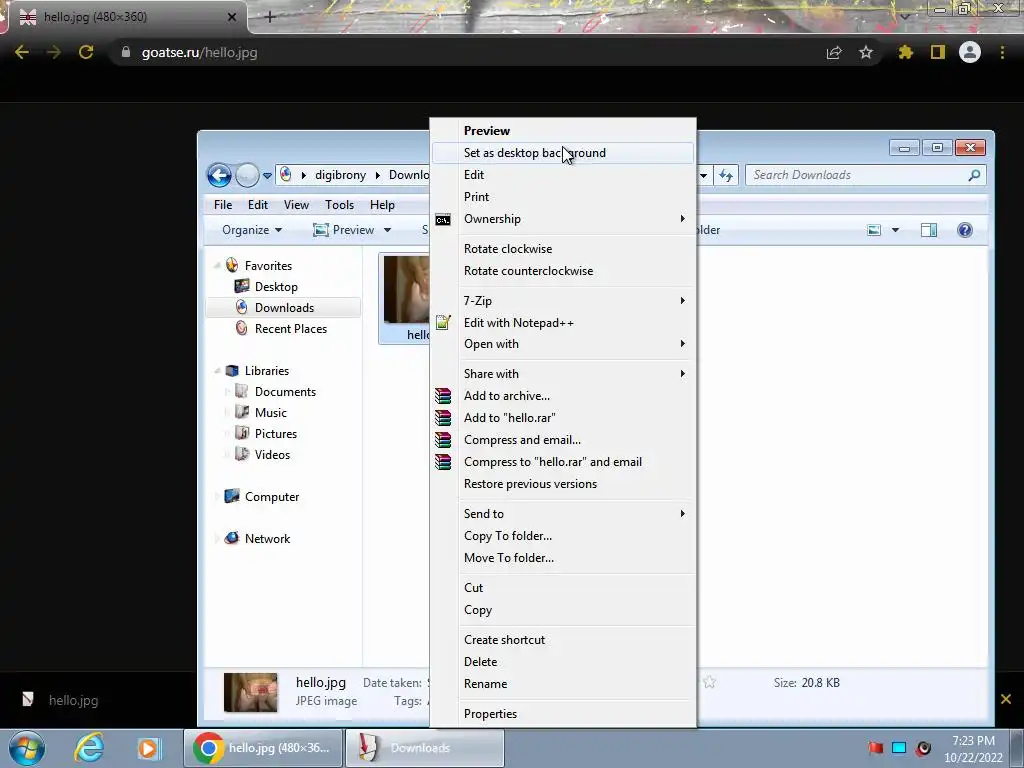This screenshot has height=768, width=1024.
Task: Choose Edit with Notepad++
Action: coord(562,323)
